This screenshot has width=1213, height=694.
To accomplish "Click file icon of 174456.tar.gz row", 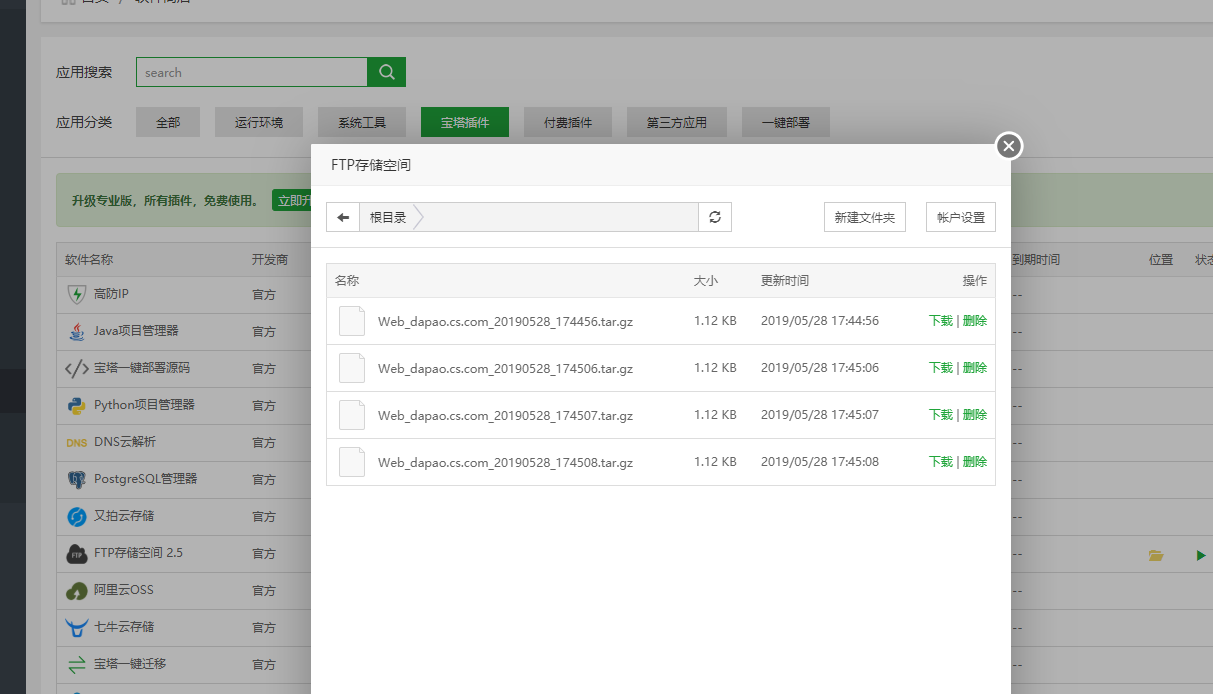I will tap(352, 321).
